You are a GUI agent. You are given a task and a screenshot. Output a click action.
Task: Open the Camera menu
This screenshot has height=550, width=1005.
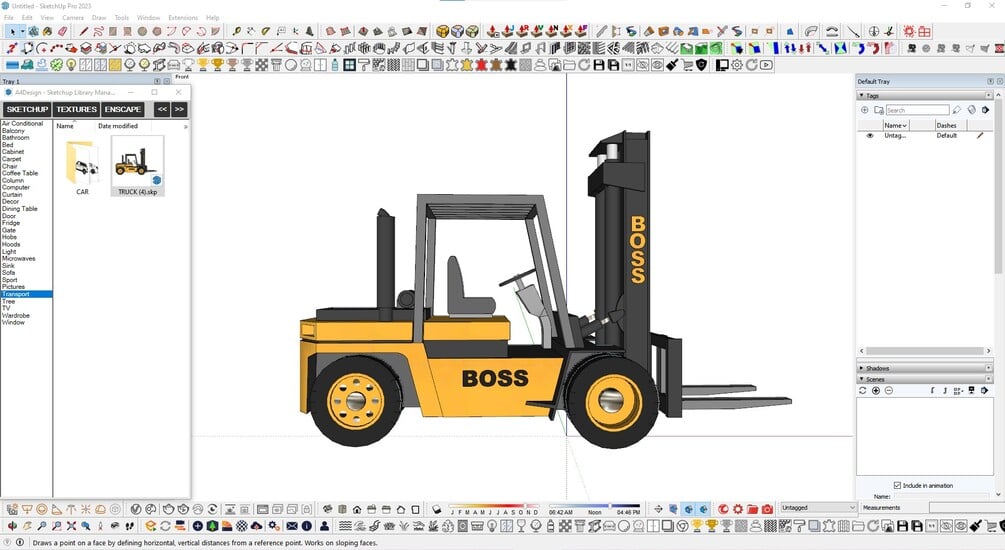pyautogui.click(x=73, y=18)
